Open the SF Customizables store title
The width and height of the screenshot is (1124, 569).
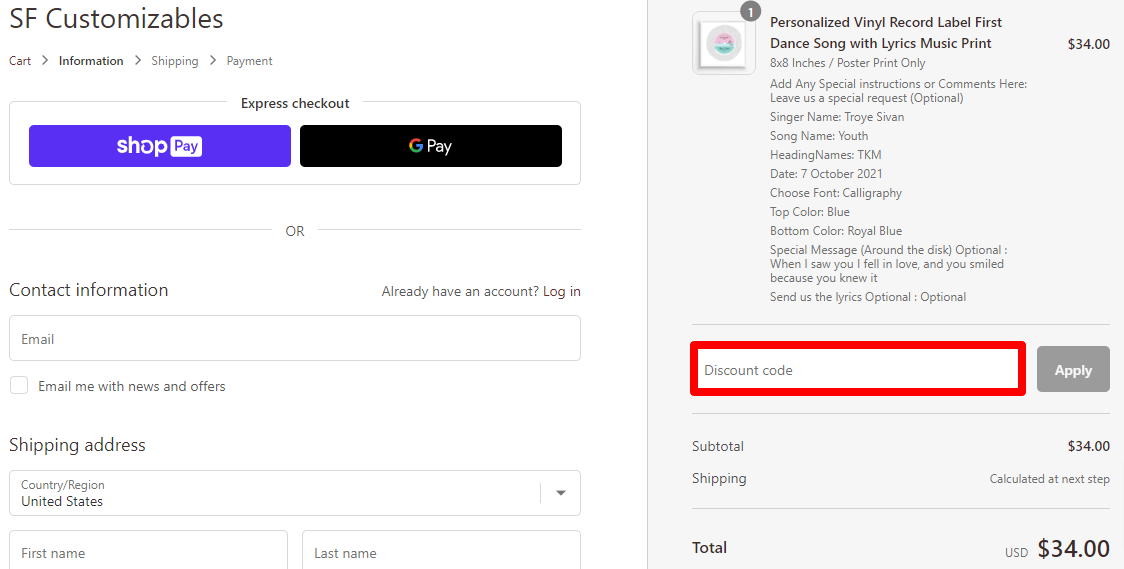click(x=116, y=18)
